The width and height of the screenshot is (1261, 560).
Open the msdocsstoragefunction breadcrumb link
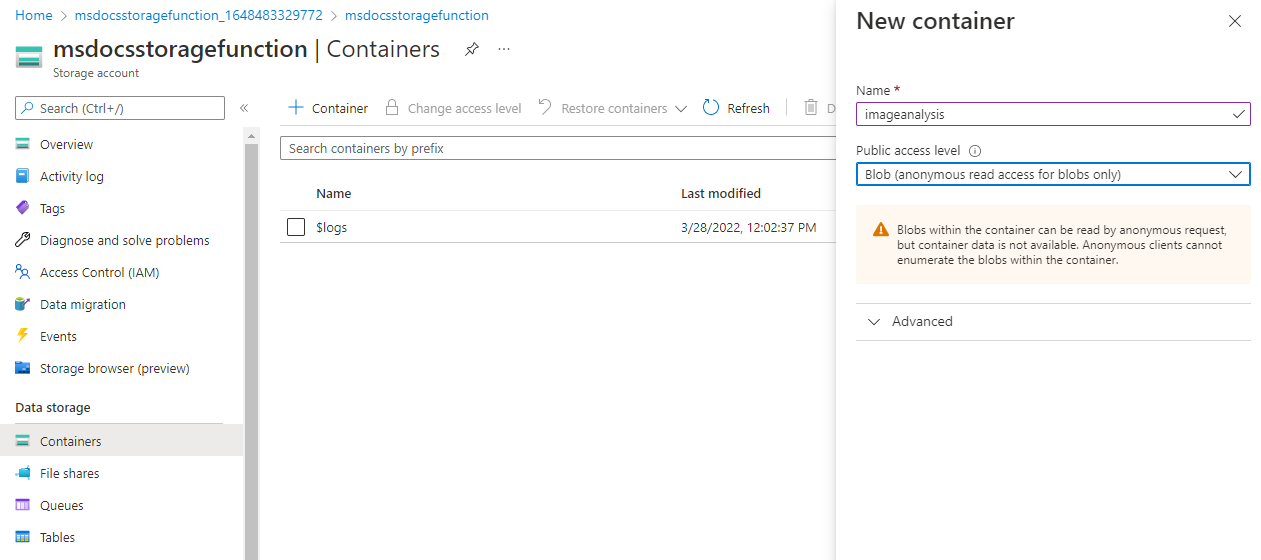coord(416,16)
